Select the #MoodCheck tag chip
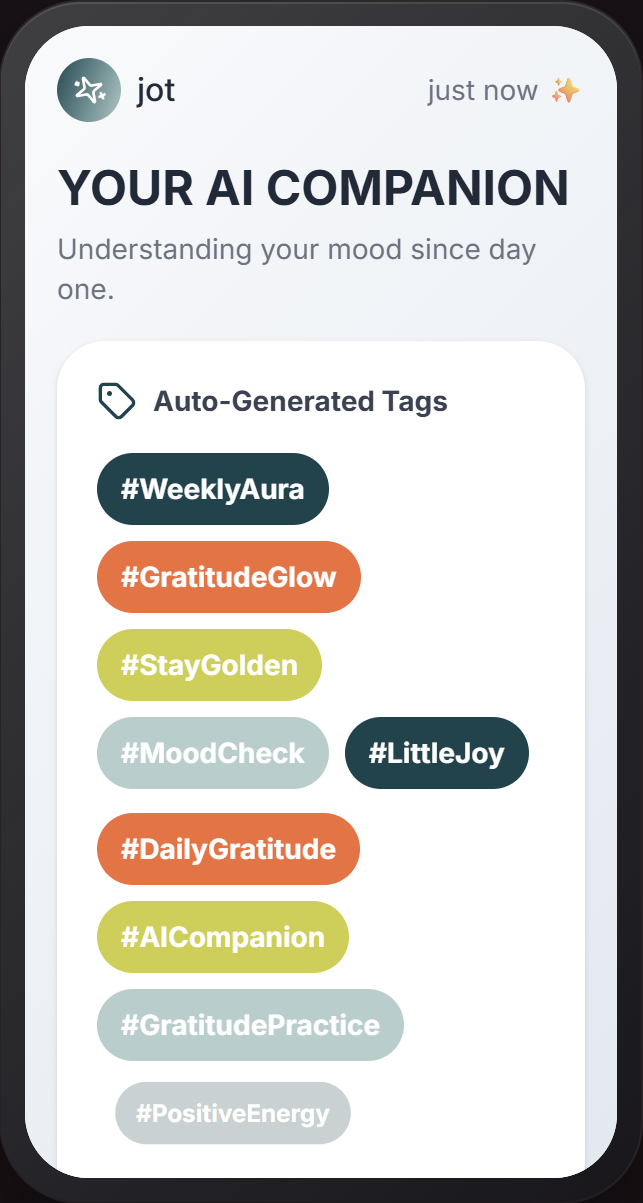Viewport: 643px width, 1203px height. [212, 753]
